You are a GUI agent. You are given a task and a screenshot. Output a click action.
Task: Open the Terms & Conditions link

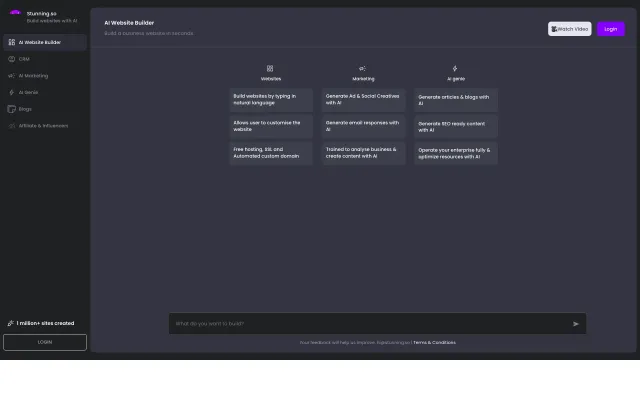tap(434, 342)
